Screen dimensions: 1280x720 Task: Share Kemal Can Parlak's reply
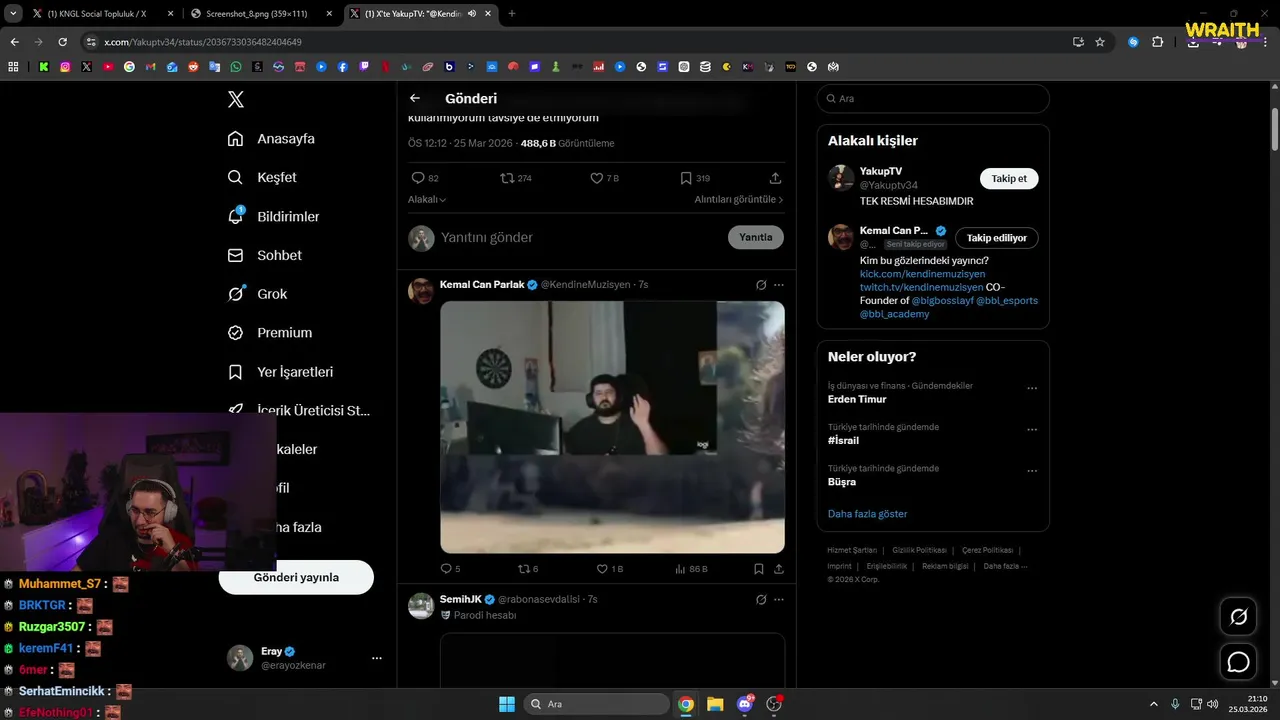[779, 568]
